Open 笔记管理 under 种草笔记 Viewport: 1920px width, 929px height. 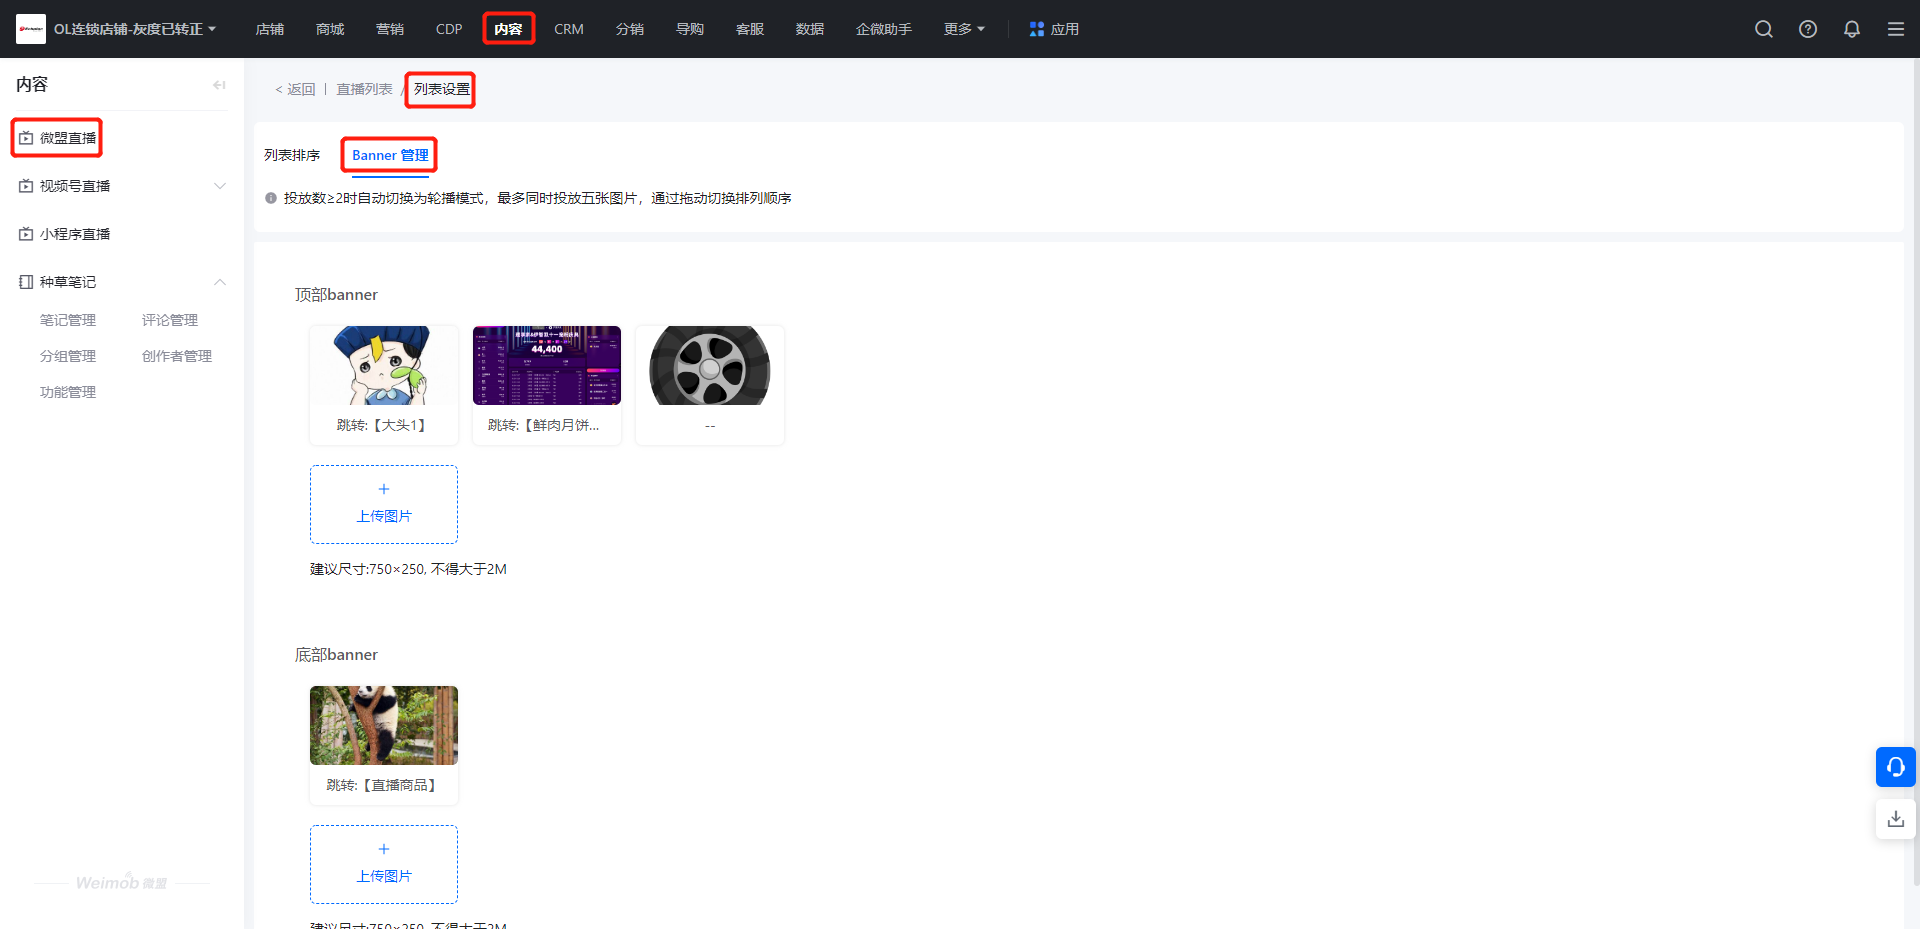click(x=68, y=320)
